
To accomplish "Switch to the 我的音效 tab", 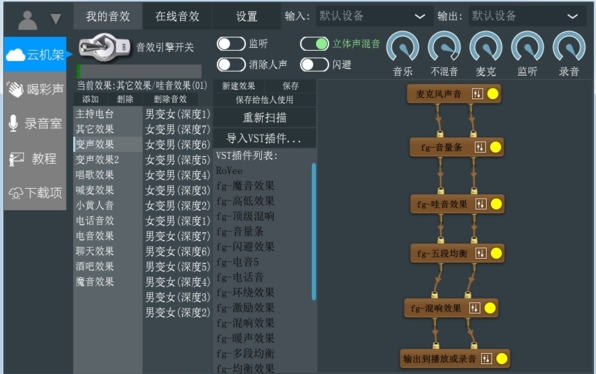I will tap(108, 16).
